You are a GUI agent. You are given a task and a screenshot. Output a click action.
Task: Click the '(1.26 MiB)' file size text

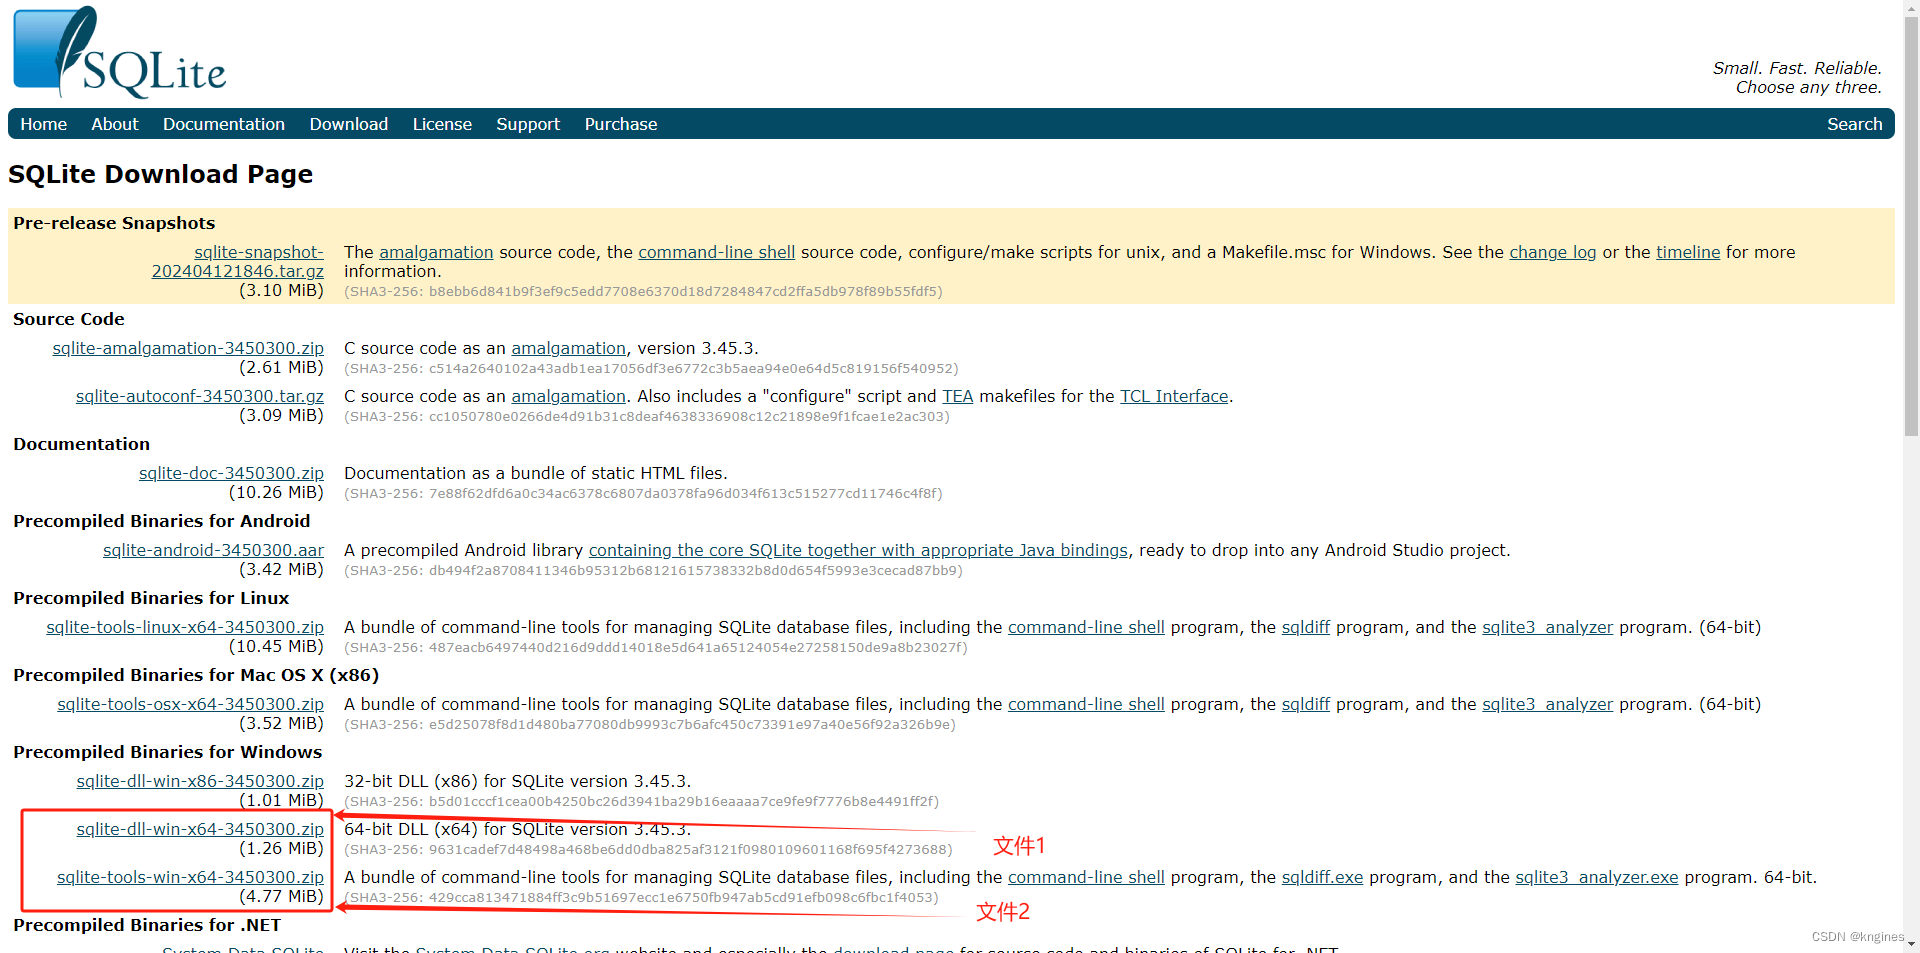(x=281, y=848)
